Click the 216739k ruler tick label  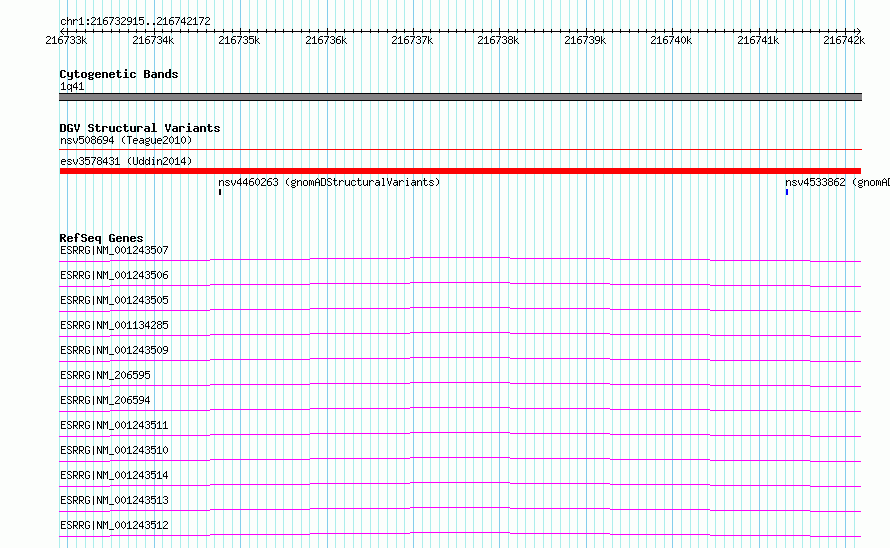pyautogui.click(x=585, y=40)
